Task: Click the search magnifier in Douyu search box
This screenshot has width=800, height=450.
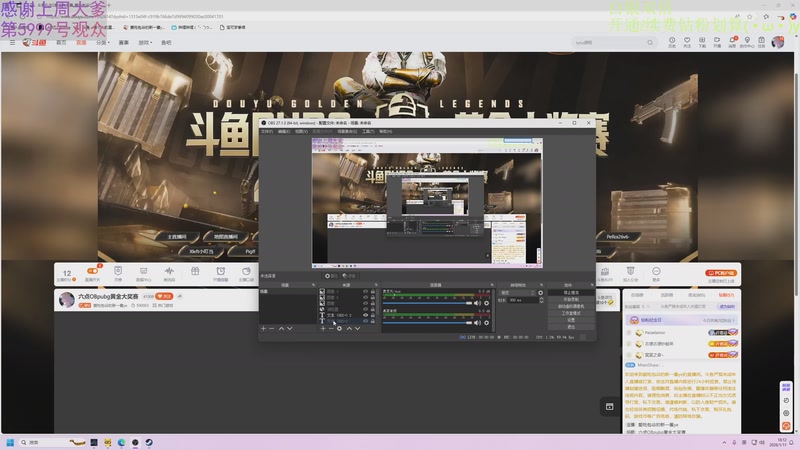Action: coord(649,42)
